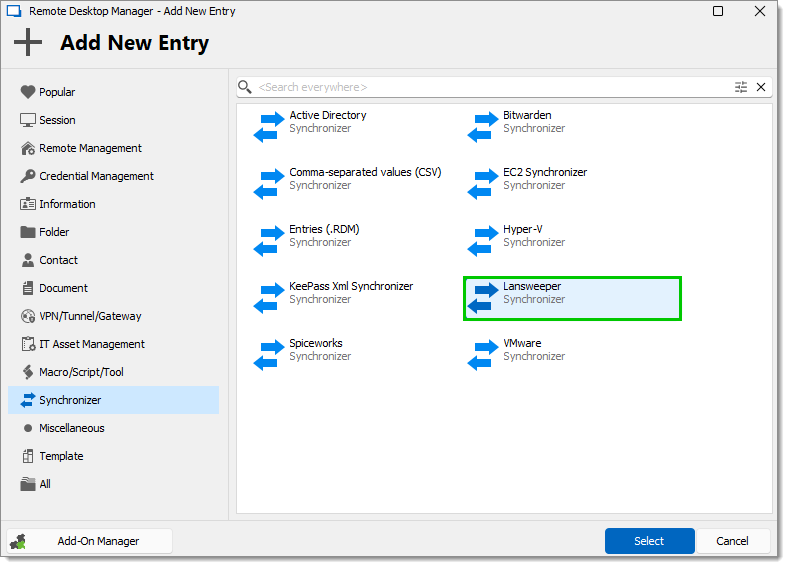Click the VPN/Tunnel/Gateway globe icon

point(28,316)
